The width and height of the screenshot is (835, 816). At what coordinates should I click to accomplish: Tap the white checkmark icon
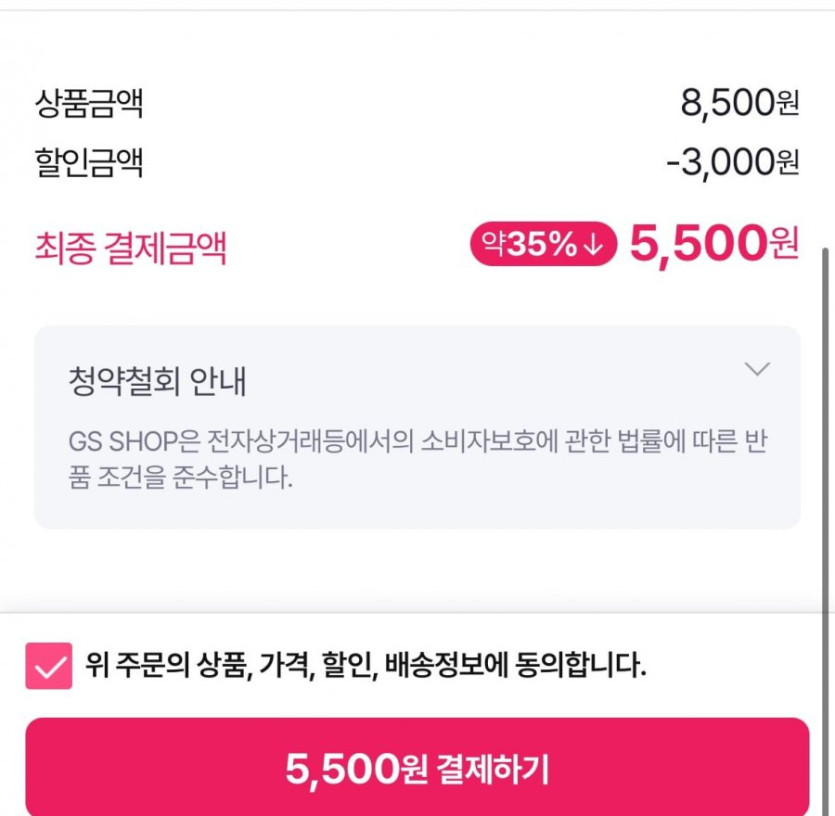(x=49, y=666)
